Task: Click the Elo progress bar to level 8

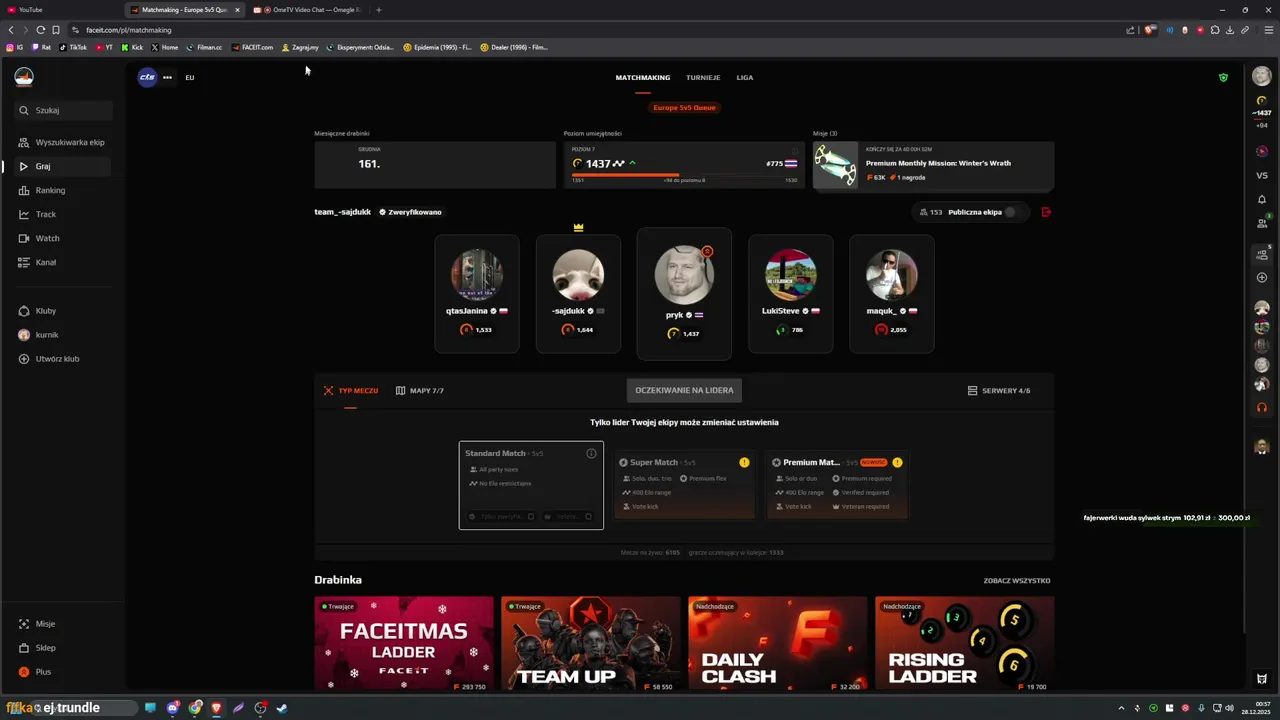Action: [x=684, y=175]
